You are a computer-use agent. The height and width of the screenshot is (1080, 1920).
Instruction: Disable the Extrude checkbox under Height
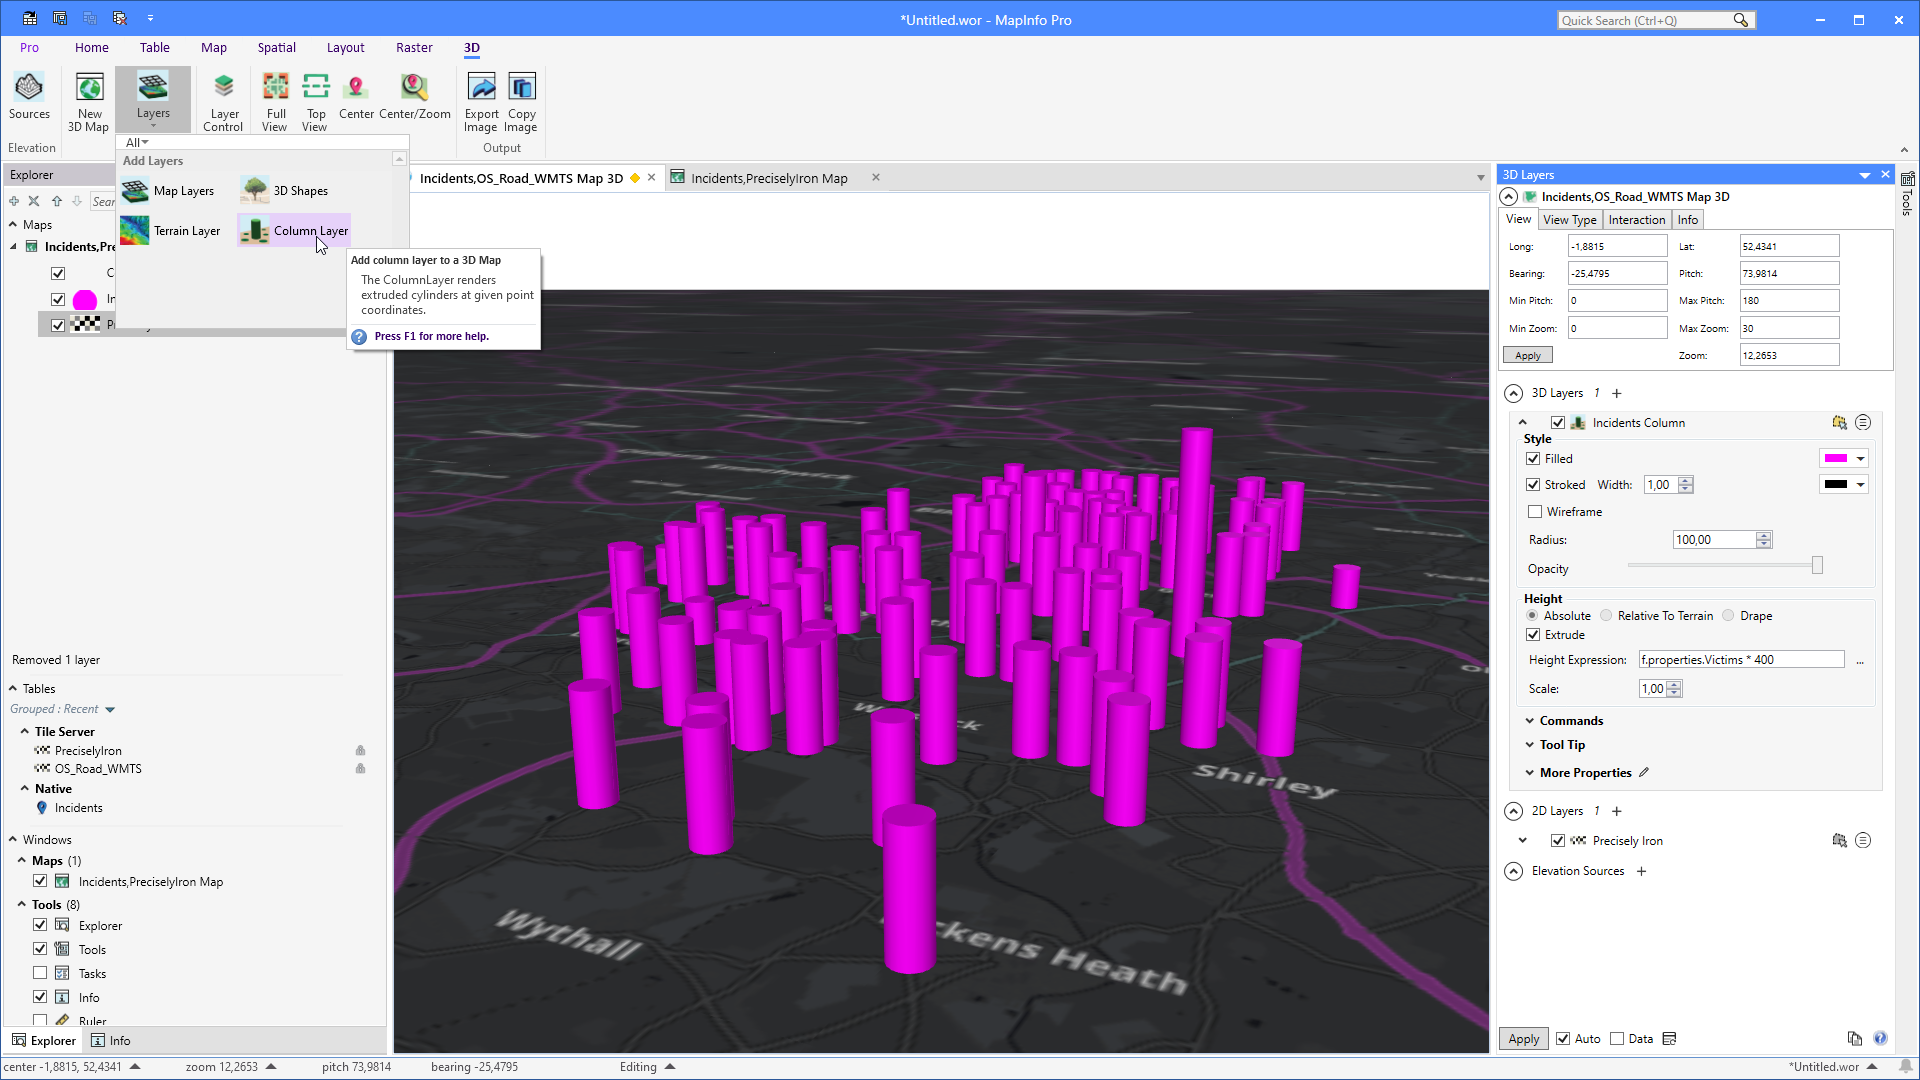(1534, 634)
